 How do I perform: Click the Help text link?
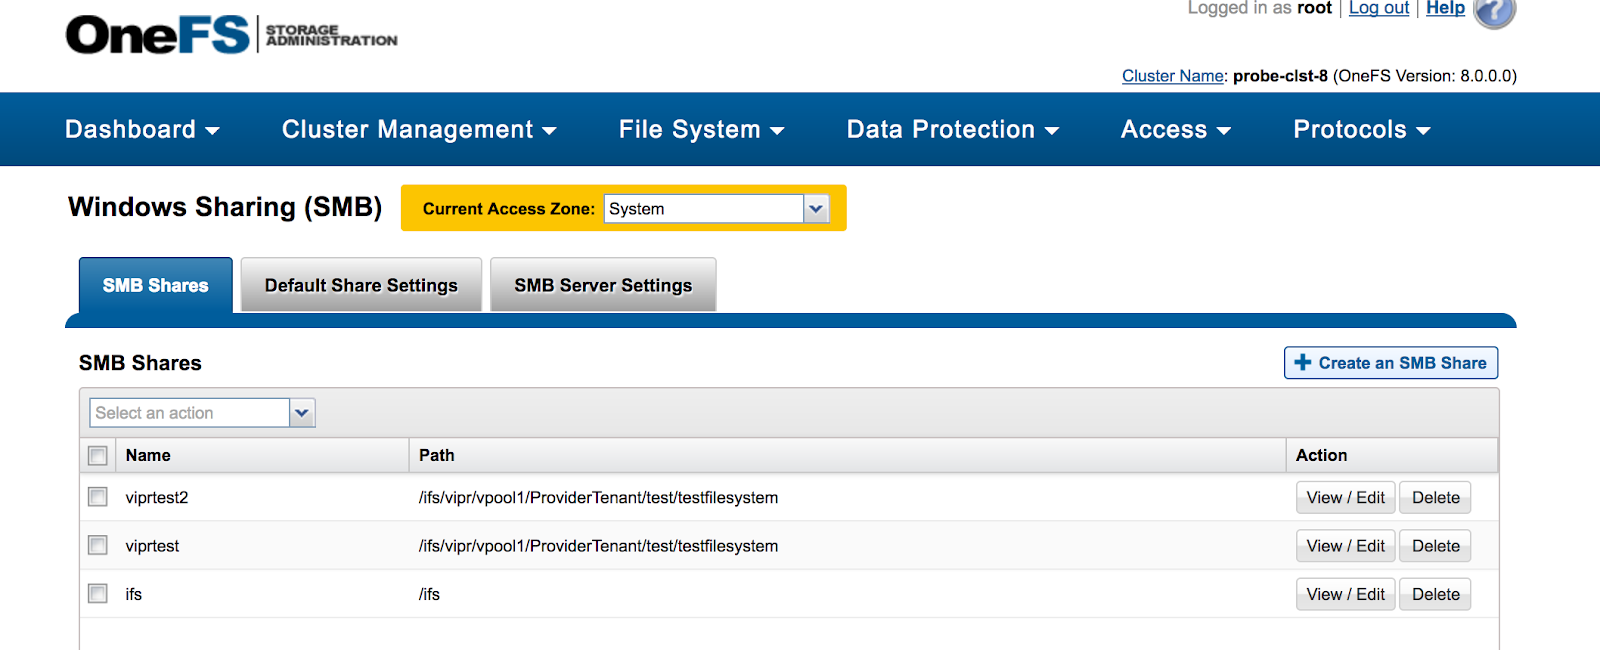point(1445,8)
